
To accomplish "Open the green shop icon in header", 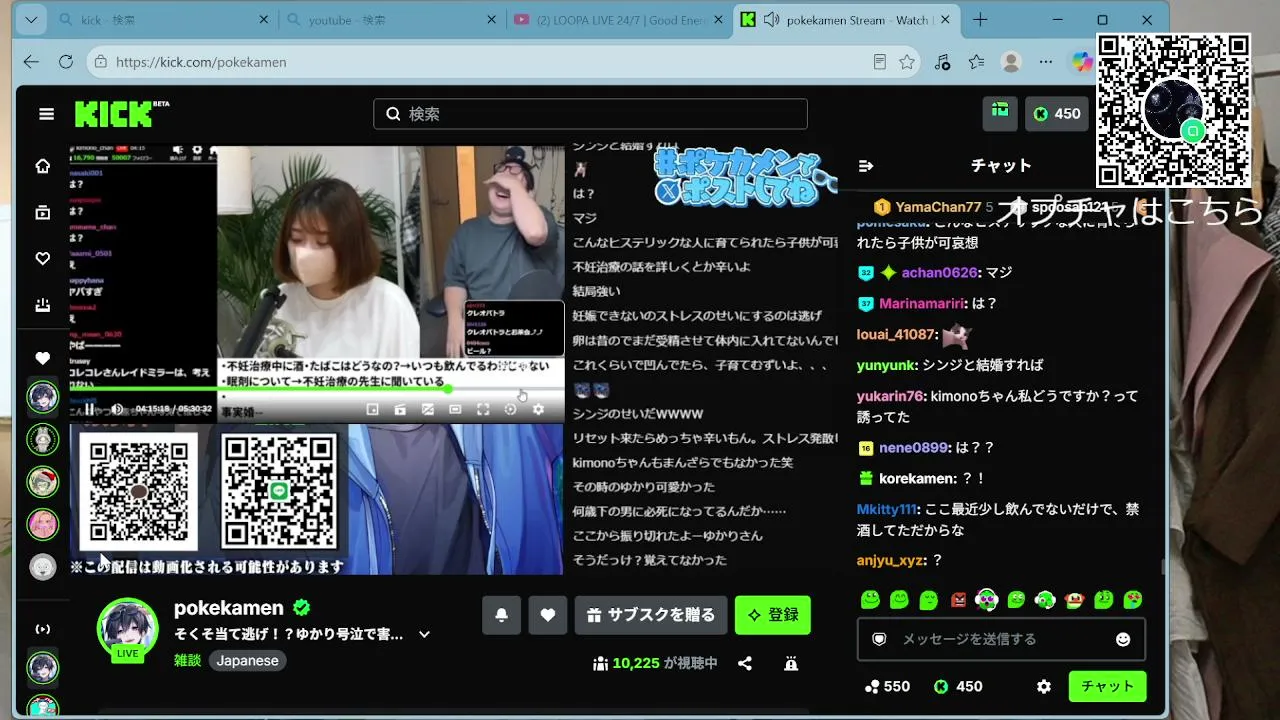I will 1000,113.
